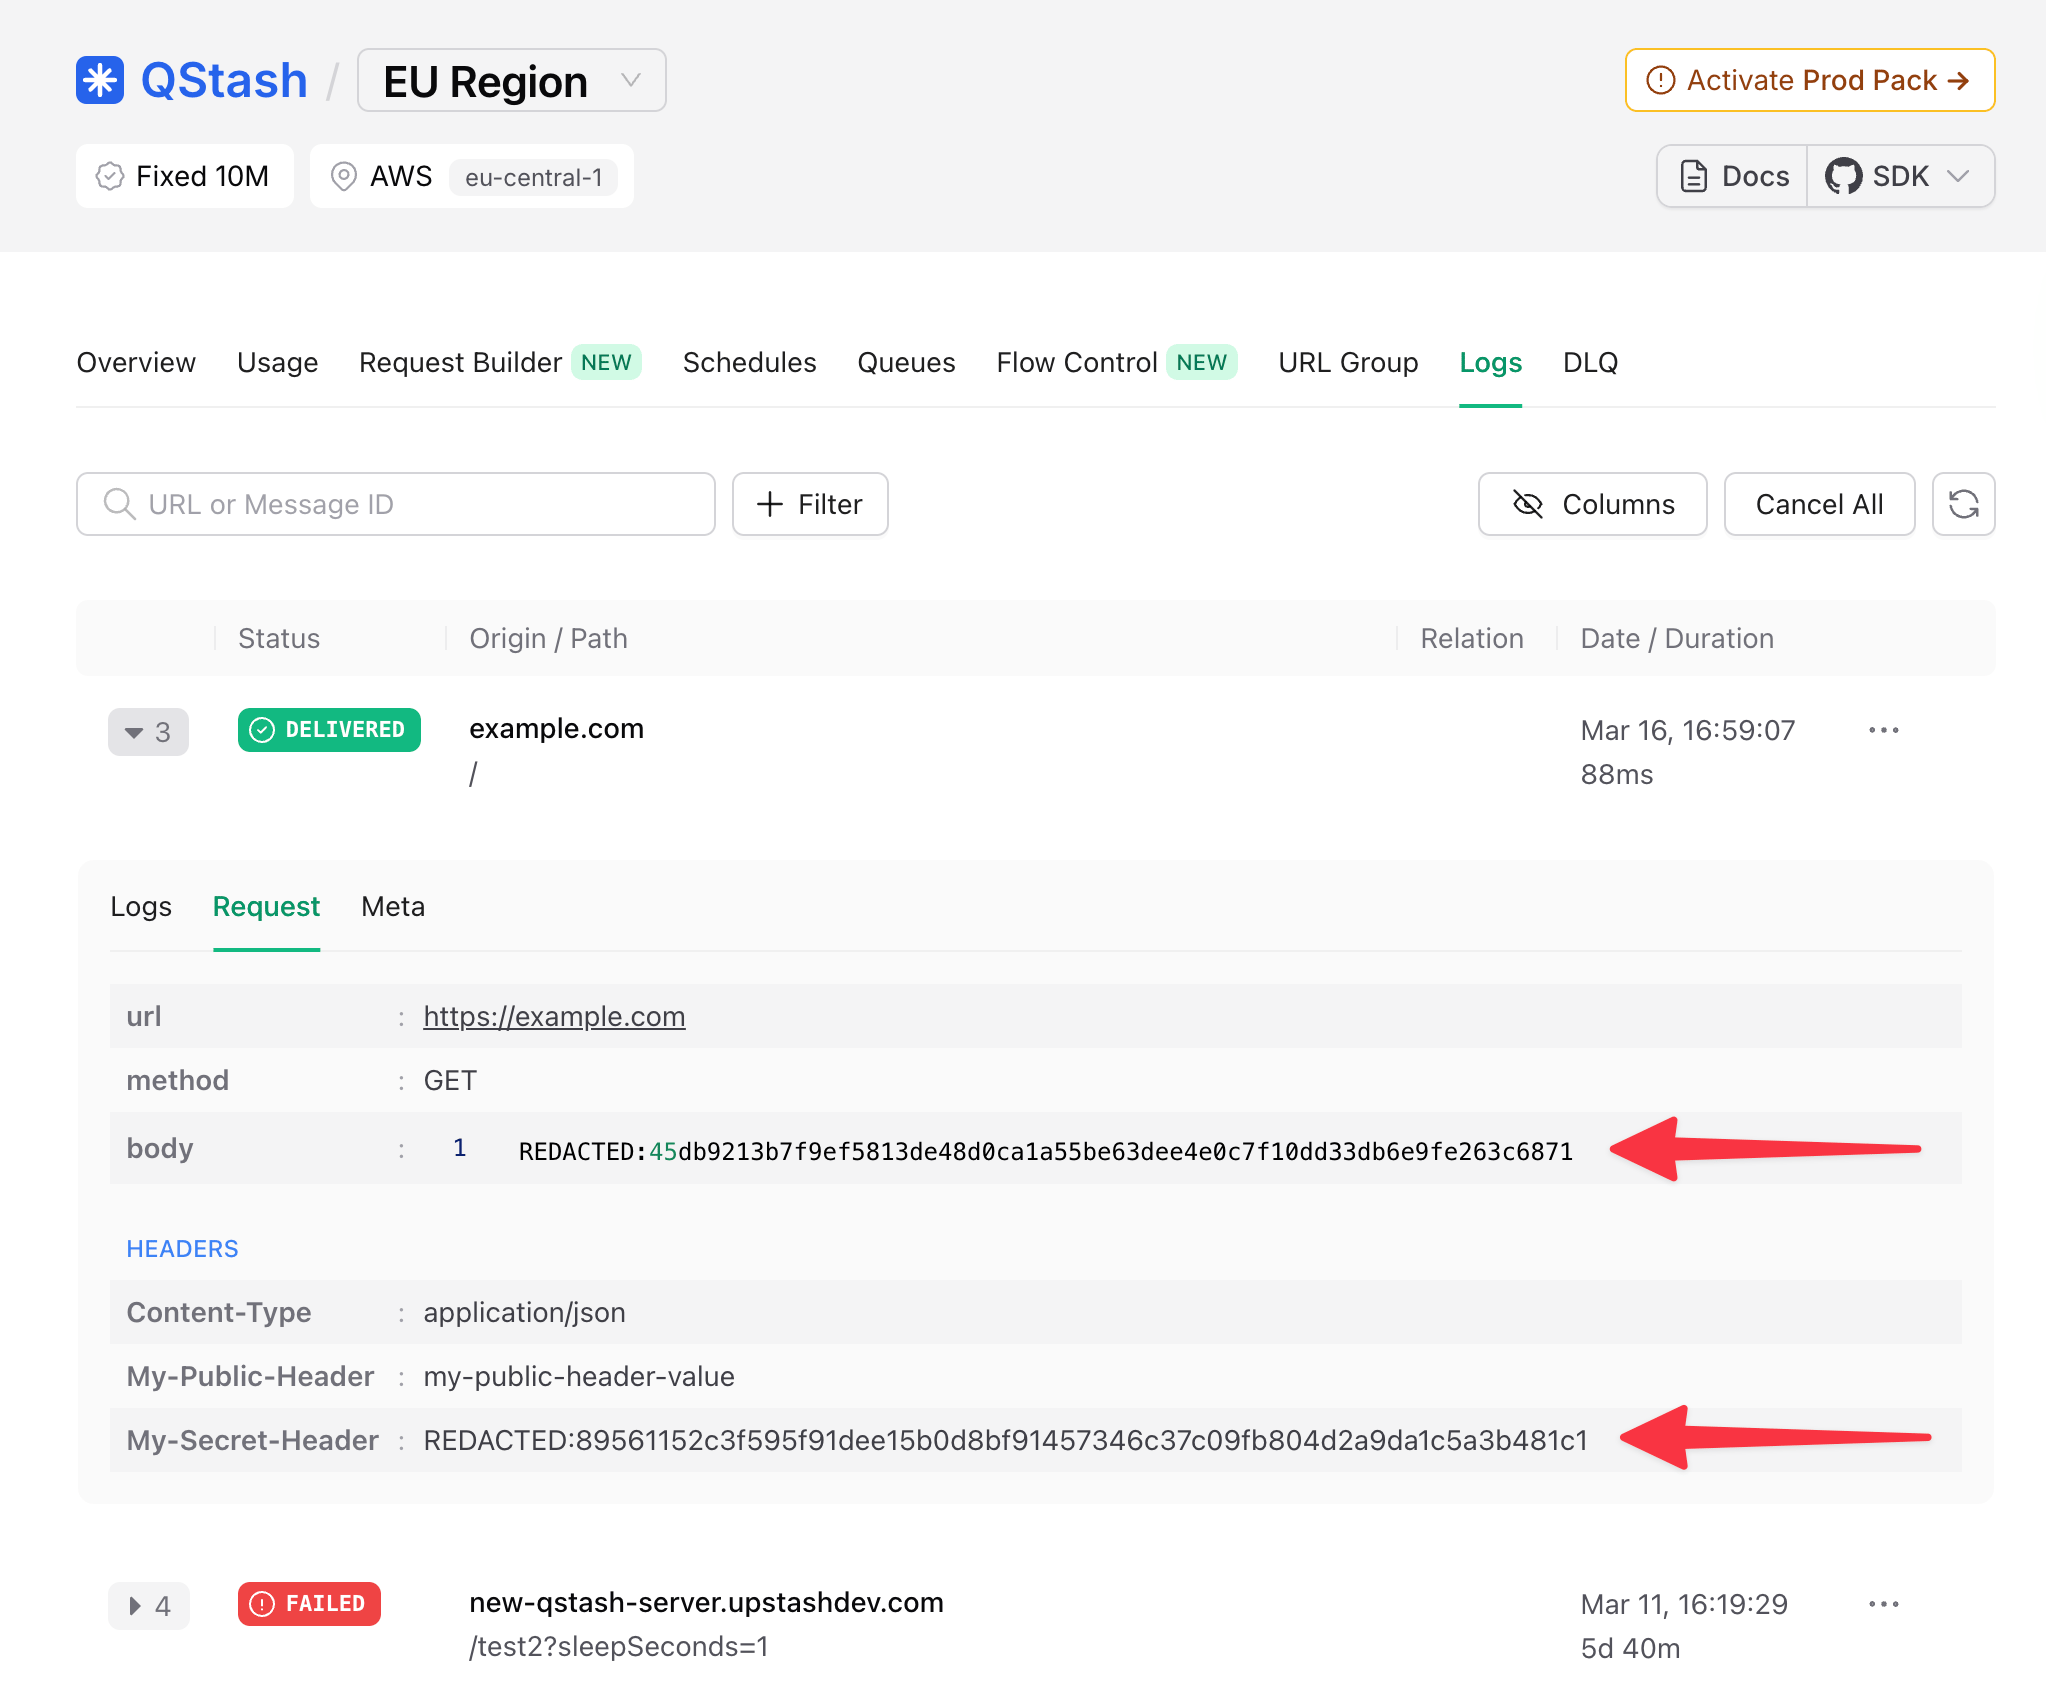Image resolution: width=2046 pixels, height=1700 pixels.
Task: Click the warning icon on Activate Prod Pack
Action: tap(1660, 80)
